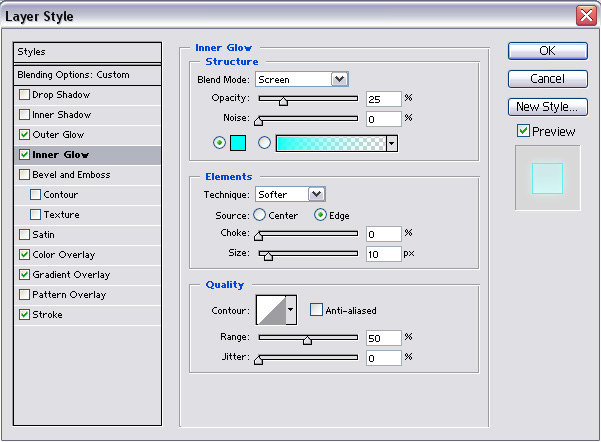Click the Size value input field

pyautogui.click(x=384, y=254)
